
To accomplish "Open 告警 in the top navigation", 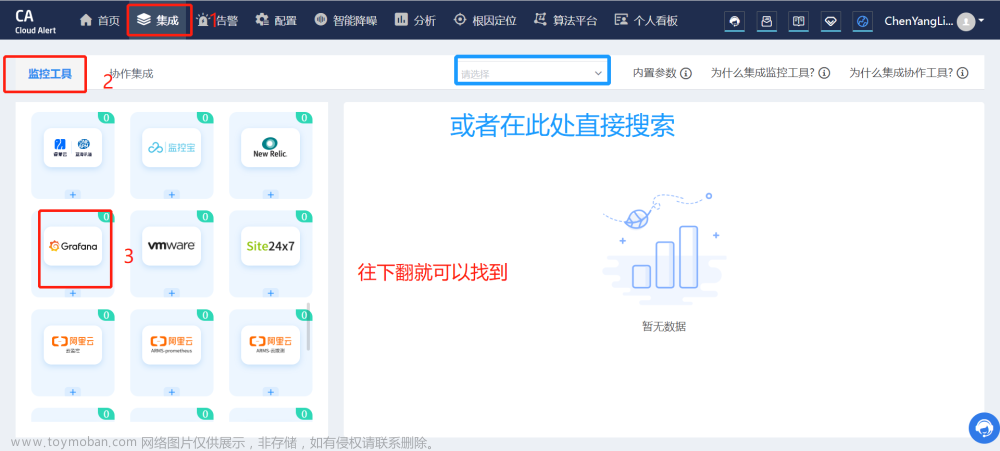I will click(x=217, y=20).
